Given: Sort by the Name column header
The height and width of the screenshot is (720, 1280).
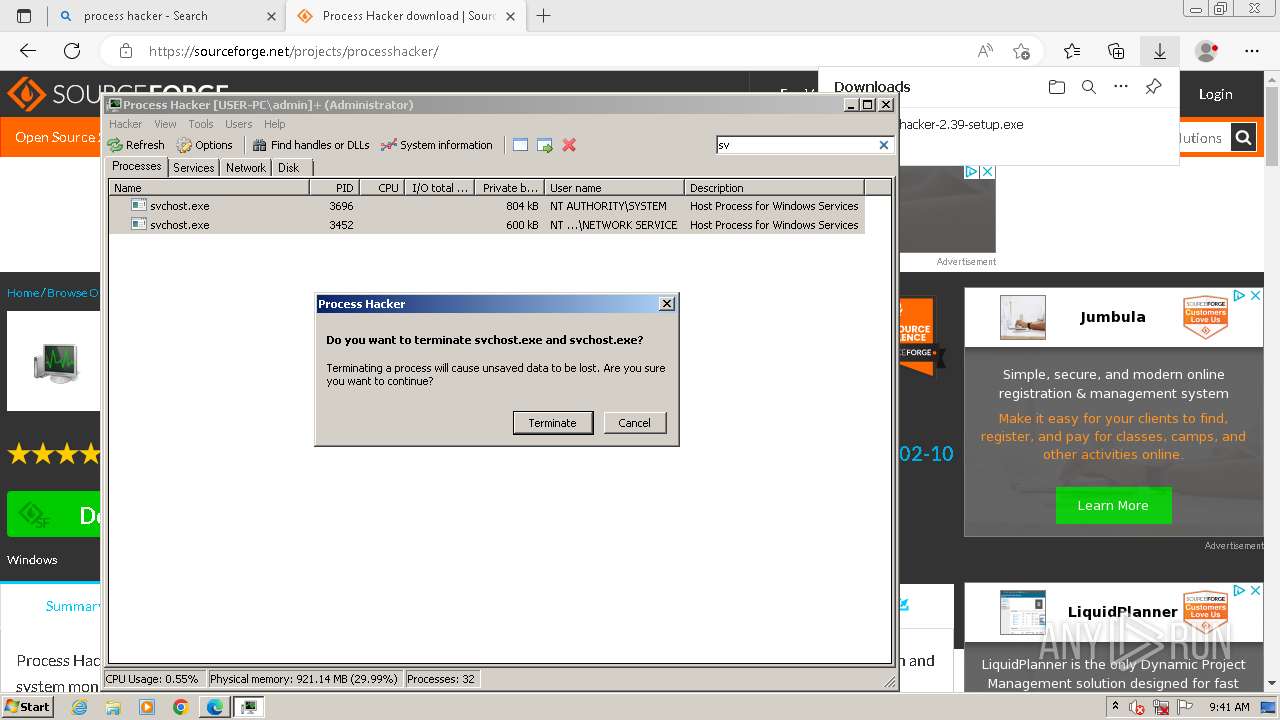Looking at the screenshot, I should [209, 187].
